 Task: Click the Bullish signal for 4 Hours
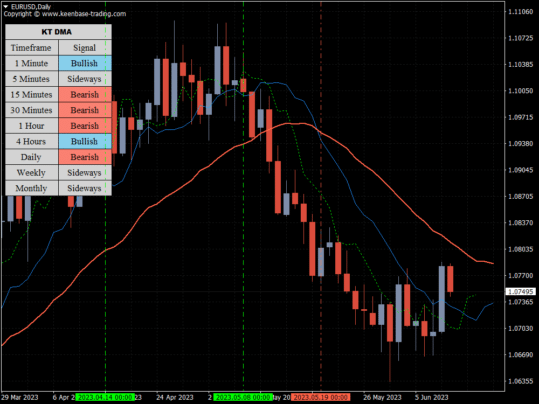pyautogui.click(x=85, y=141)
